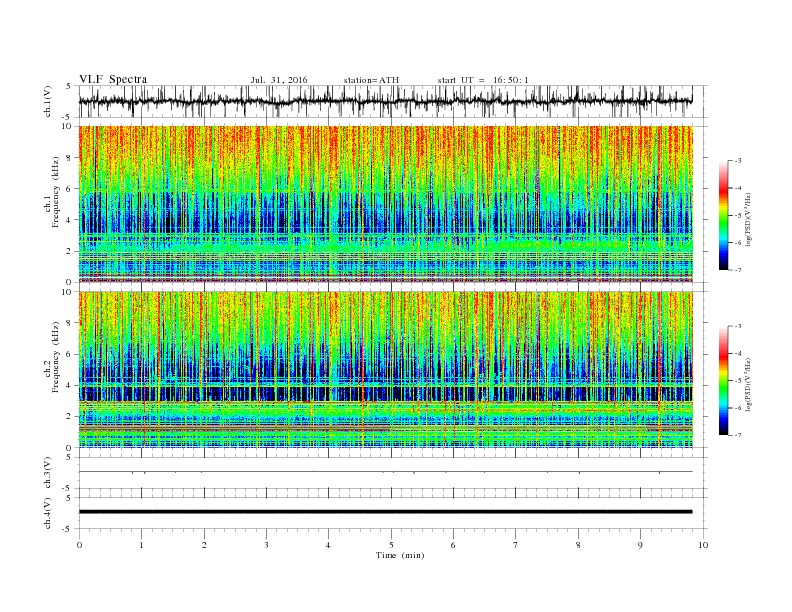Click the "ch.1(V)" axis label
Viewport: 792px width, 612px height.
48,102
